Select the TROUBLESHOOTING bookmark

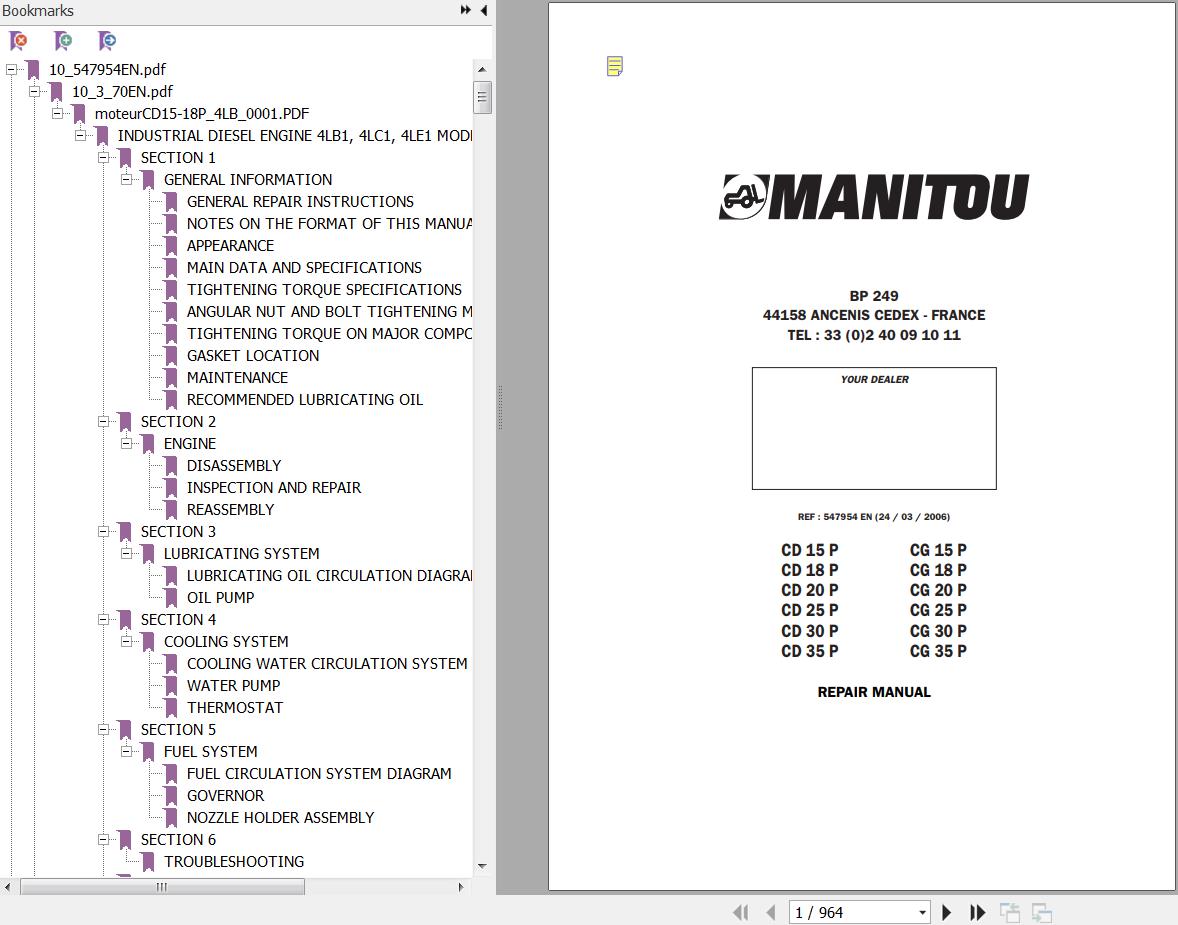(x=234, y=861)
